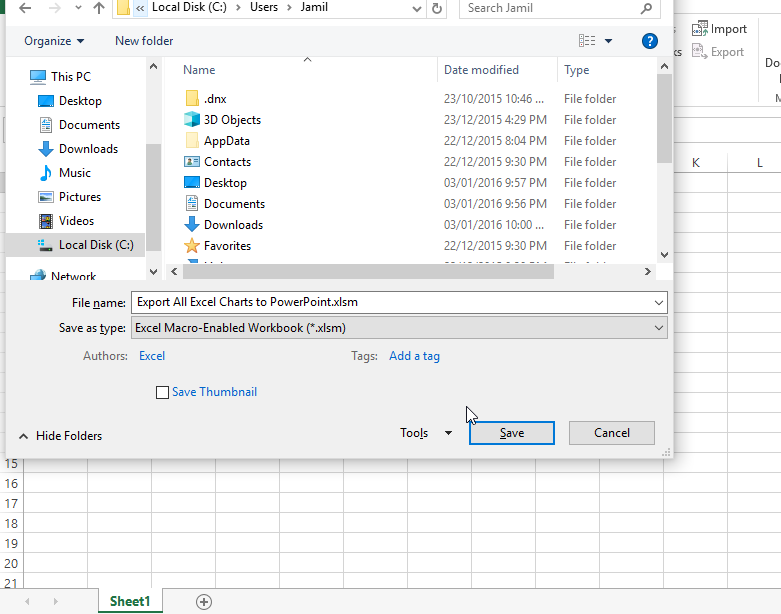Open the 3D Objects folder
The width and height of the screenshot is (781, 614).
pyautogui.click(x=232, y=120)
